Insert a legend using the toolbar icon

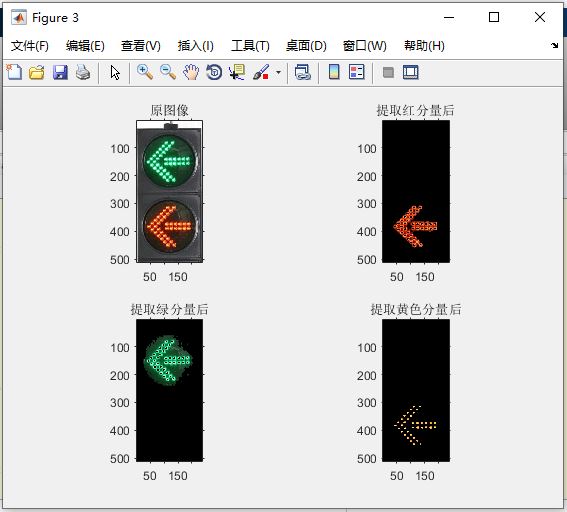pos(357,72)
